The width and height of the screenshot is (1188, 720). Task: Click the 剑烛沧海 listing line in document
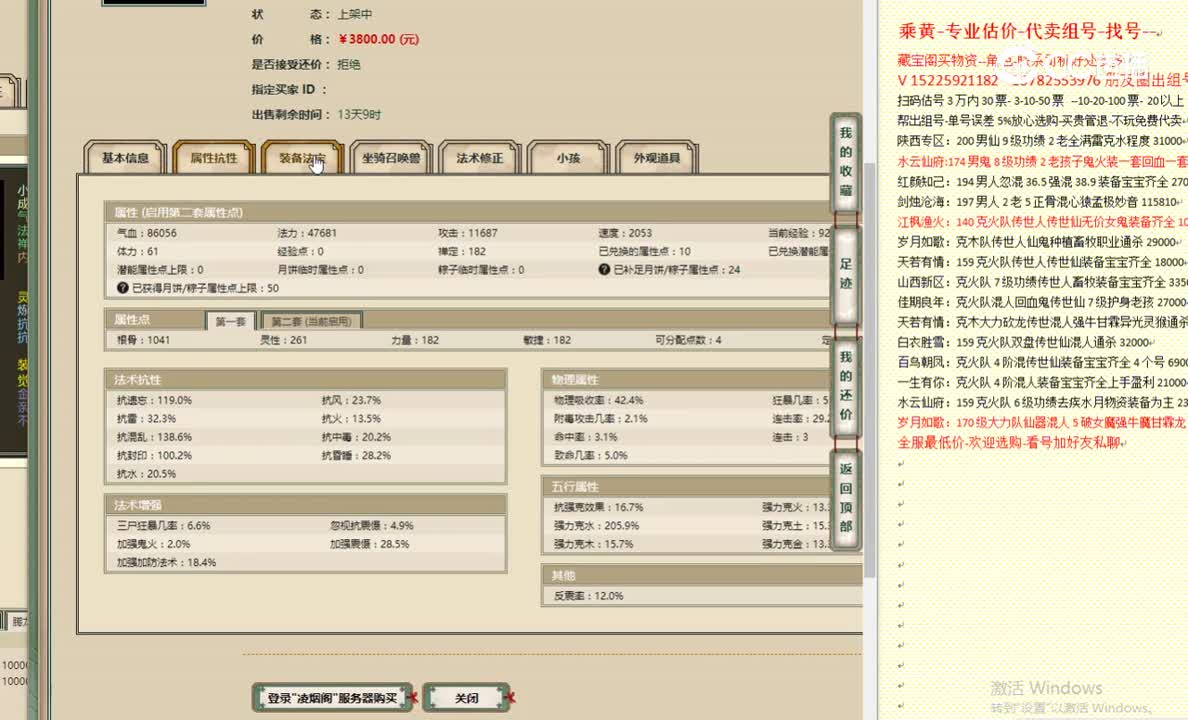click(1040, 202)
